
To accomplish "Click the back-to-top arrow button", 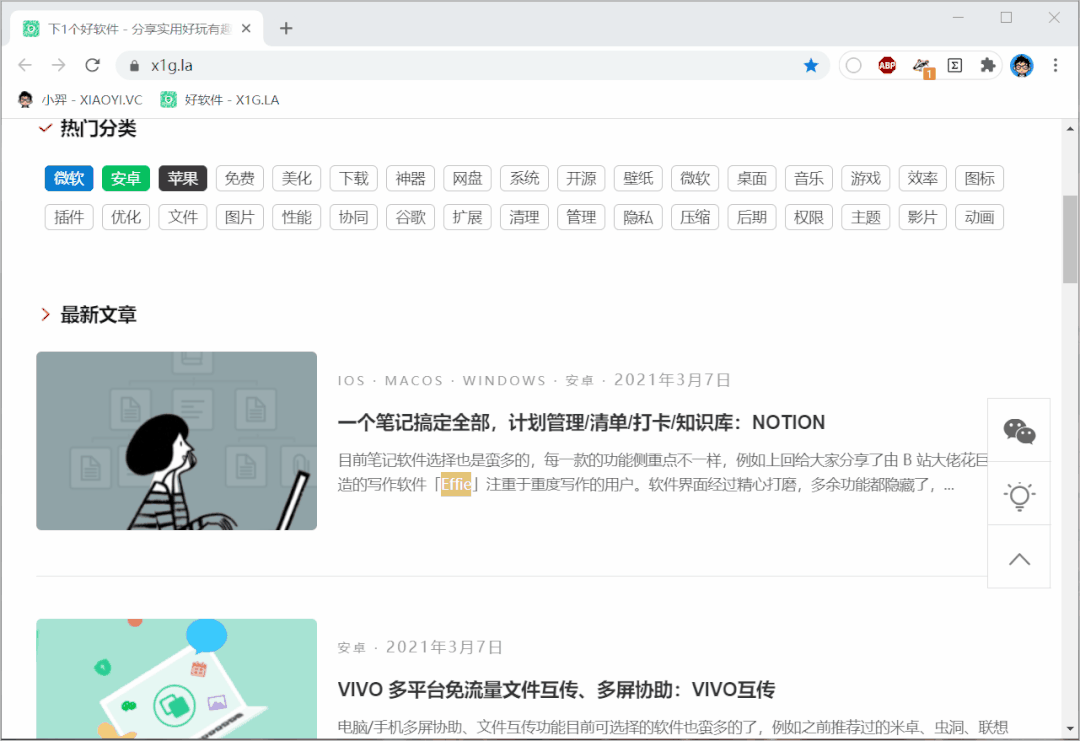I will point(1019,557).
